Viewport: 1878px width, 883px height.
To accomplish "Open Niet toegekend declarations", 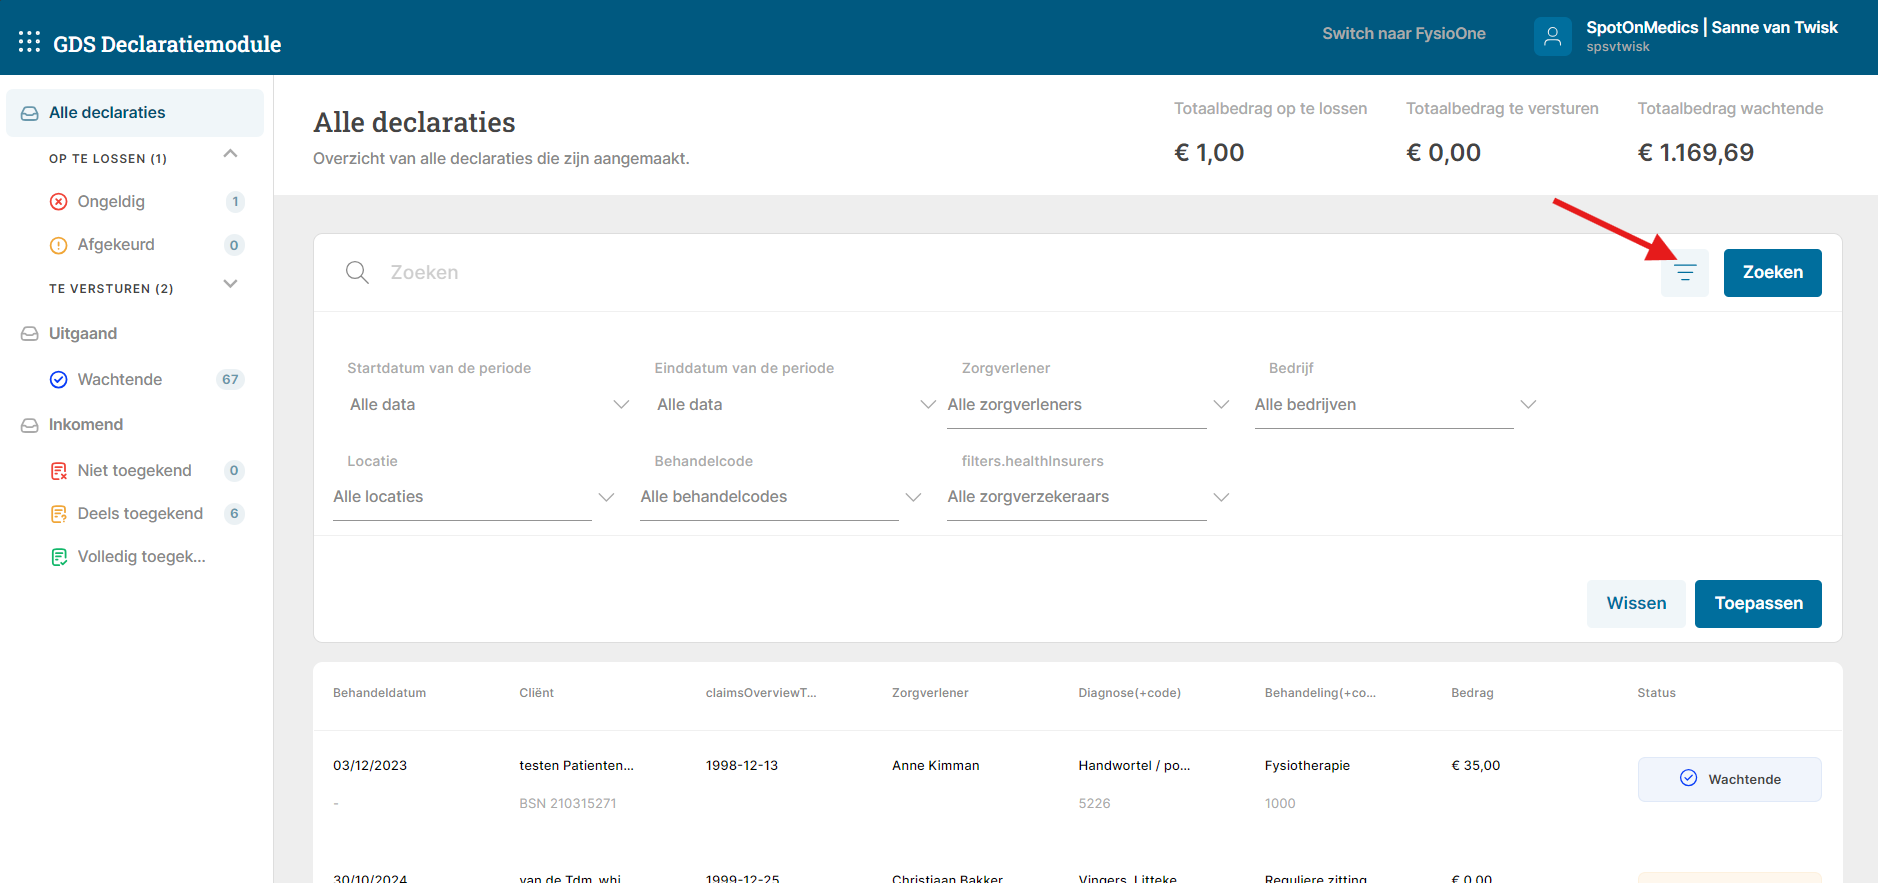I will tap(134, 471).
